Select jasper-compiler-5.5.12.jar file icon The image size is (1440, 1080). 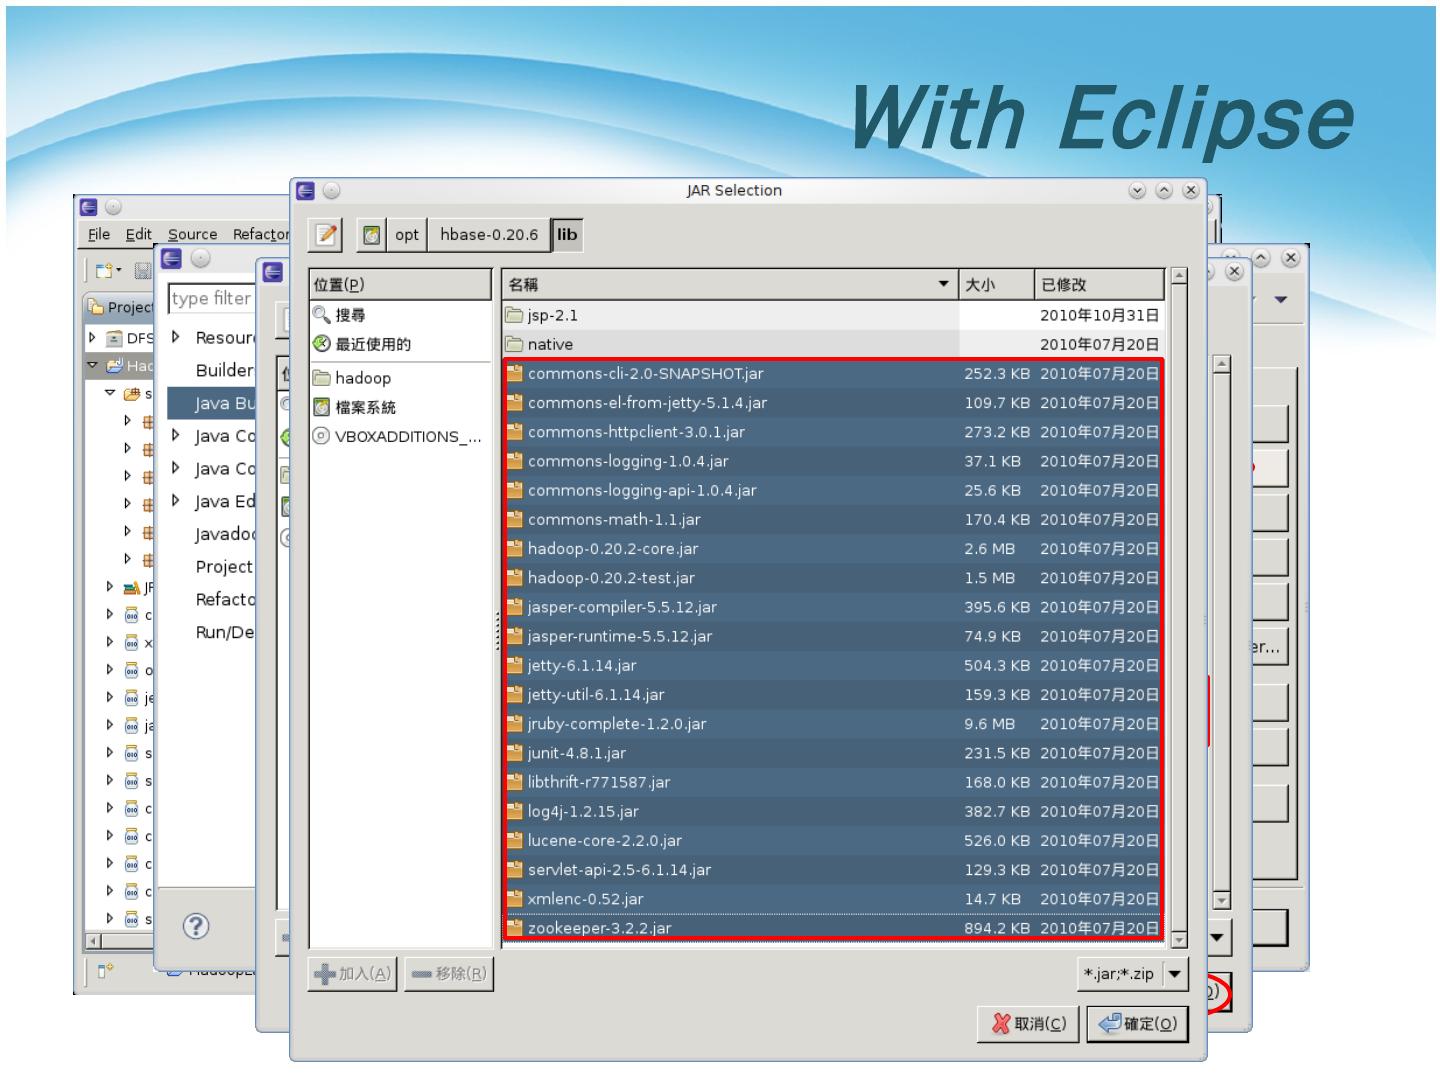coord(515,607)
